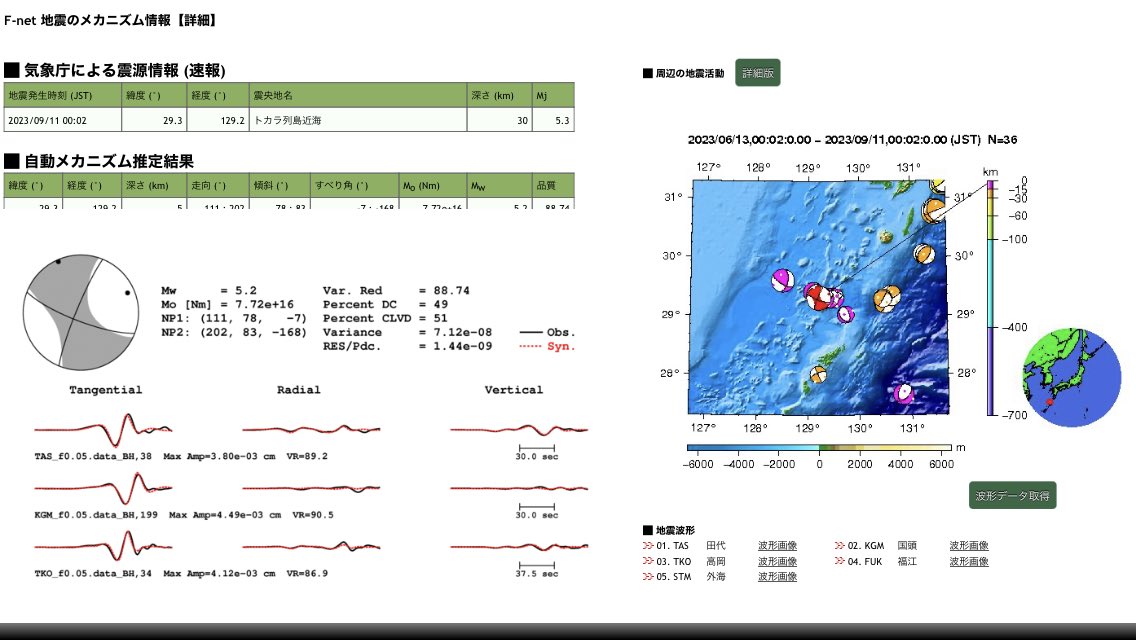This screenshot has width=1136, height=640.
Task: Click the 'Mo (Nm)' column header
Action: 433,186
